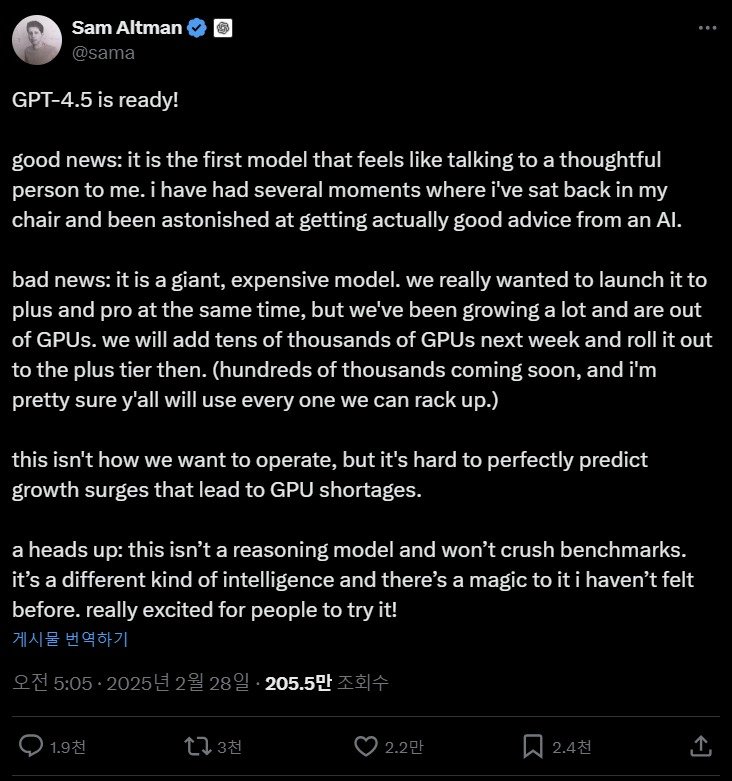Image resolution: width=732 pixels, height=781 pixels.
Task: Open Sam Altman's profile picture
Action: [x=36, y=40]
